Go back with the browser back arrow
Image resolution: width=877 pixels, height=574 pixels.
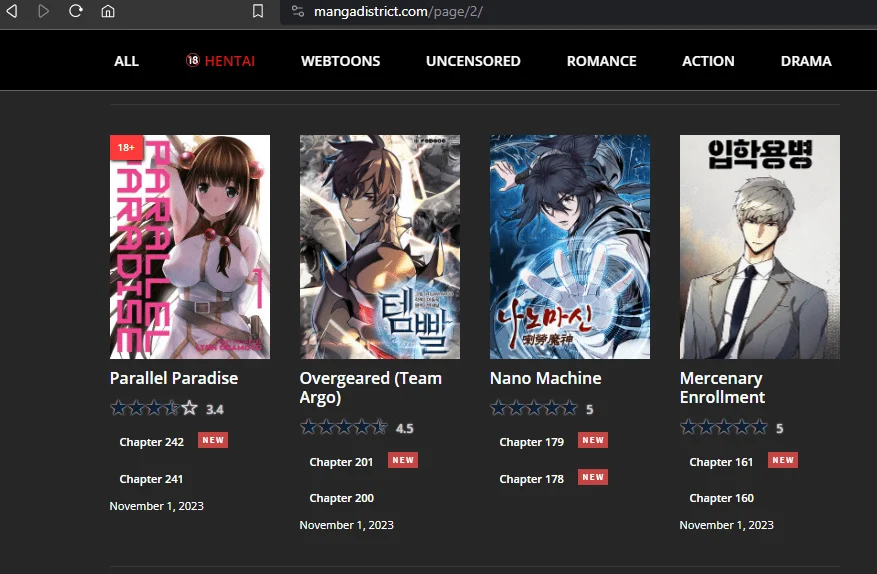12,11
